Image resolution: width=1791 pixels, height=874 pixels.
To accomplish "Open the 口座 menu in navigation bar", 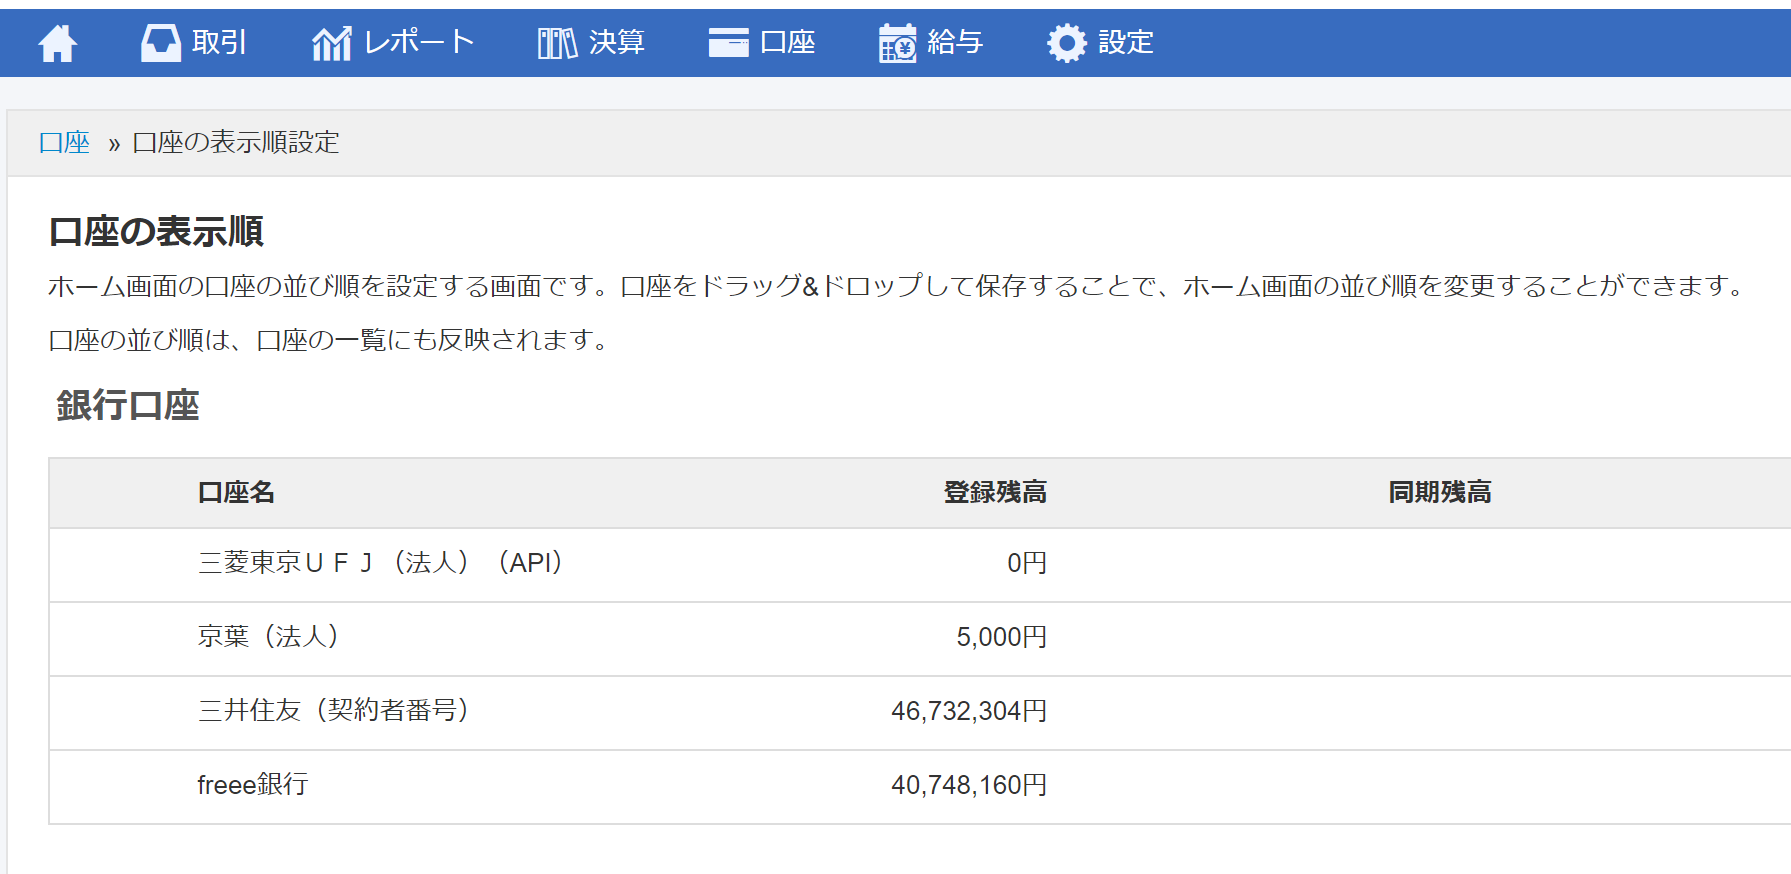I will [762, 43].
